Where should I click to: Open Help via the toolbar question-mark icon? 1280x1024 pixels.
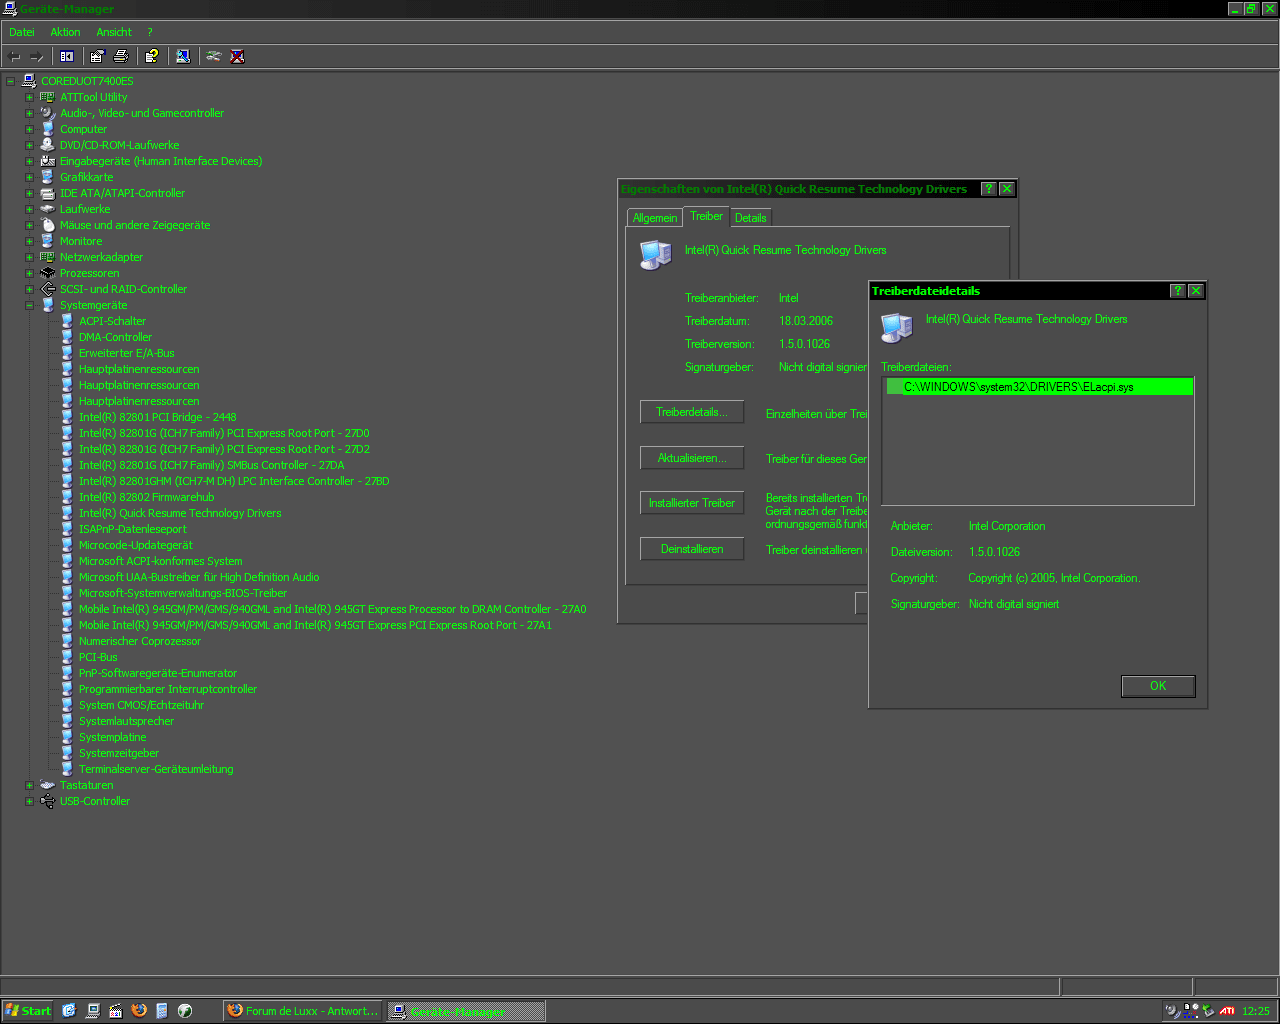point(152,56)
